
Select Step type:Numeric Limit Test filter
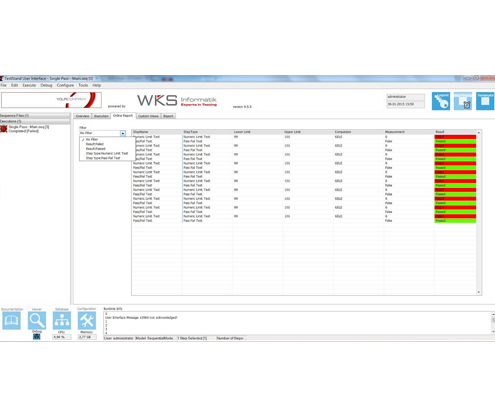coord(107,153)
